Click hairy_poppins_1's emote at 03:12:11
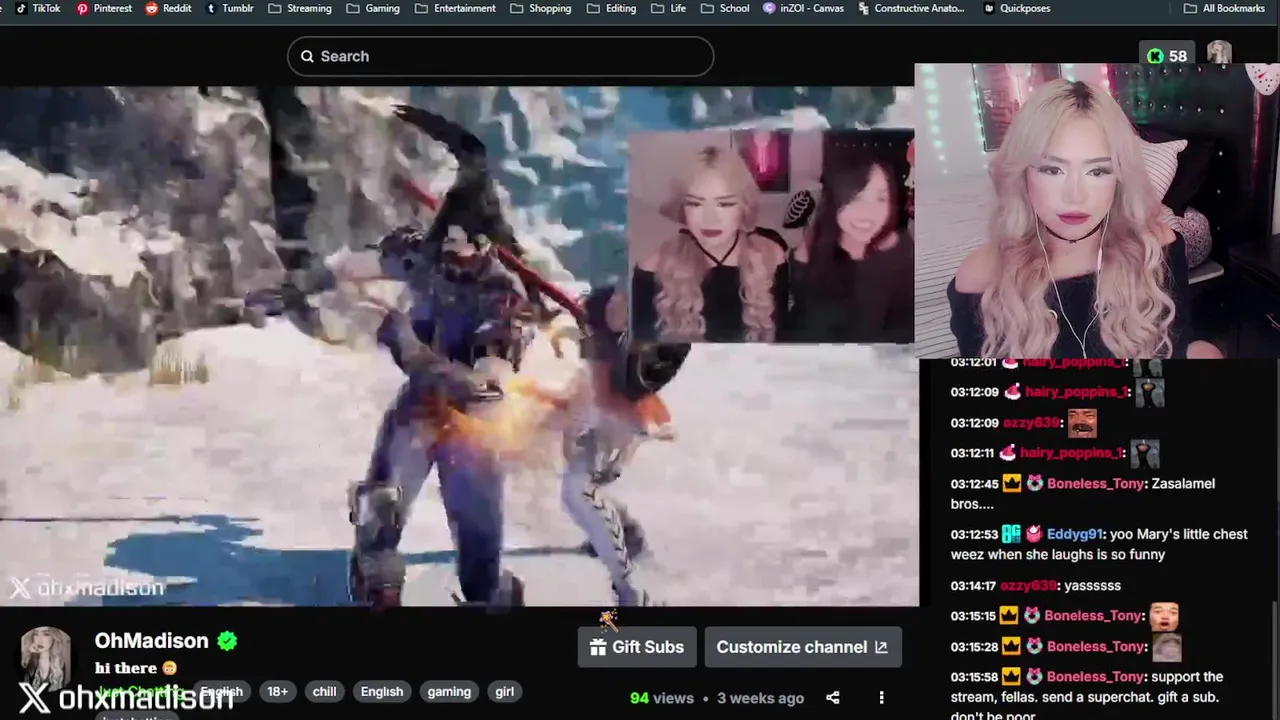Screen dimensions: 1280x720 pyautogui.click(x=1145, y=453)
